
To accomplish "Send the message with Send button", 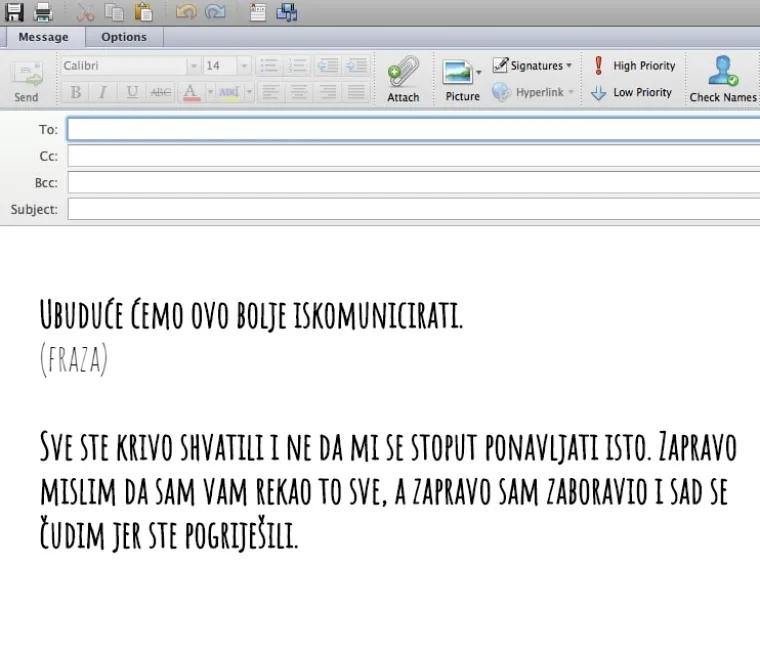I will pos(27,81).
